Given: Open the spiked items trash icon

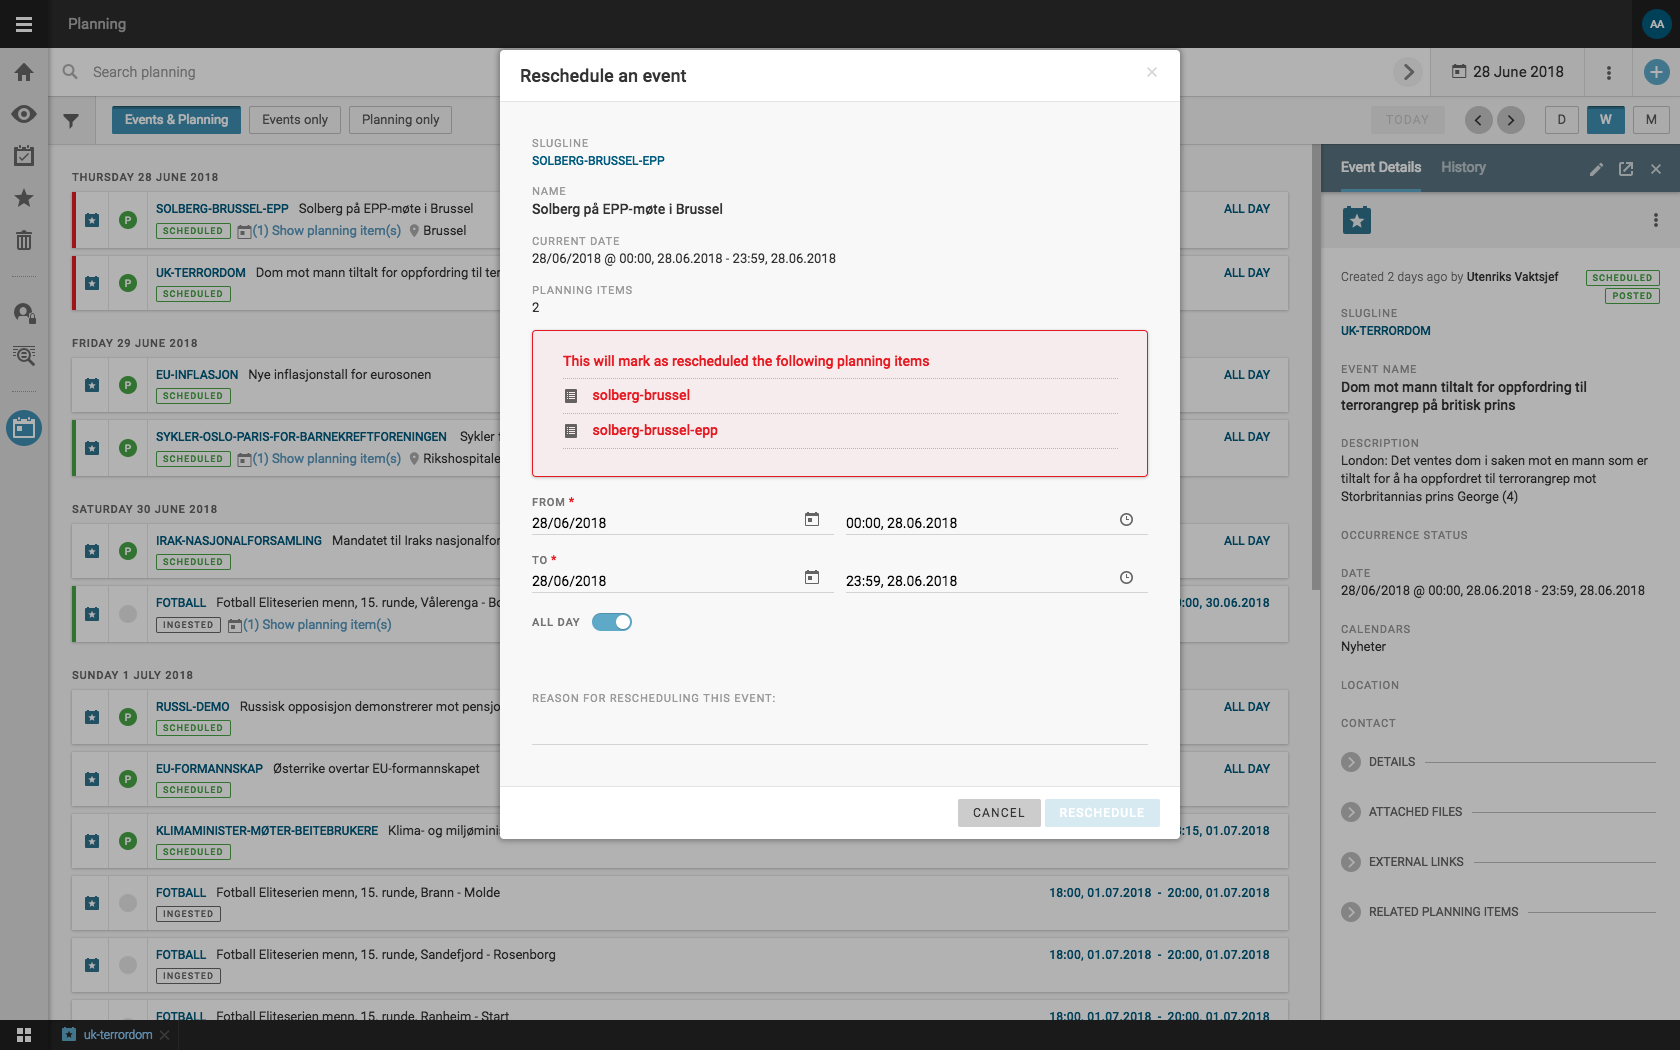Looking at the screenshot, I should [24, 241].
